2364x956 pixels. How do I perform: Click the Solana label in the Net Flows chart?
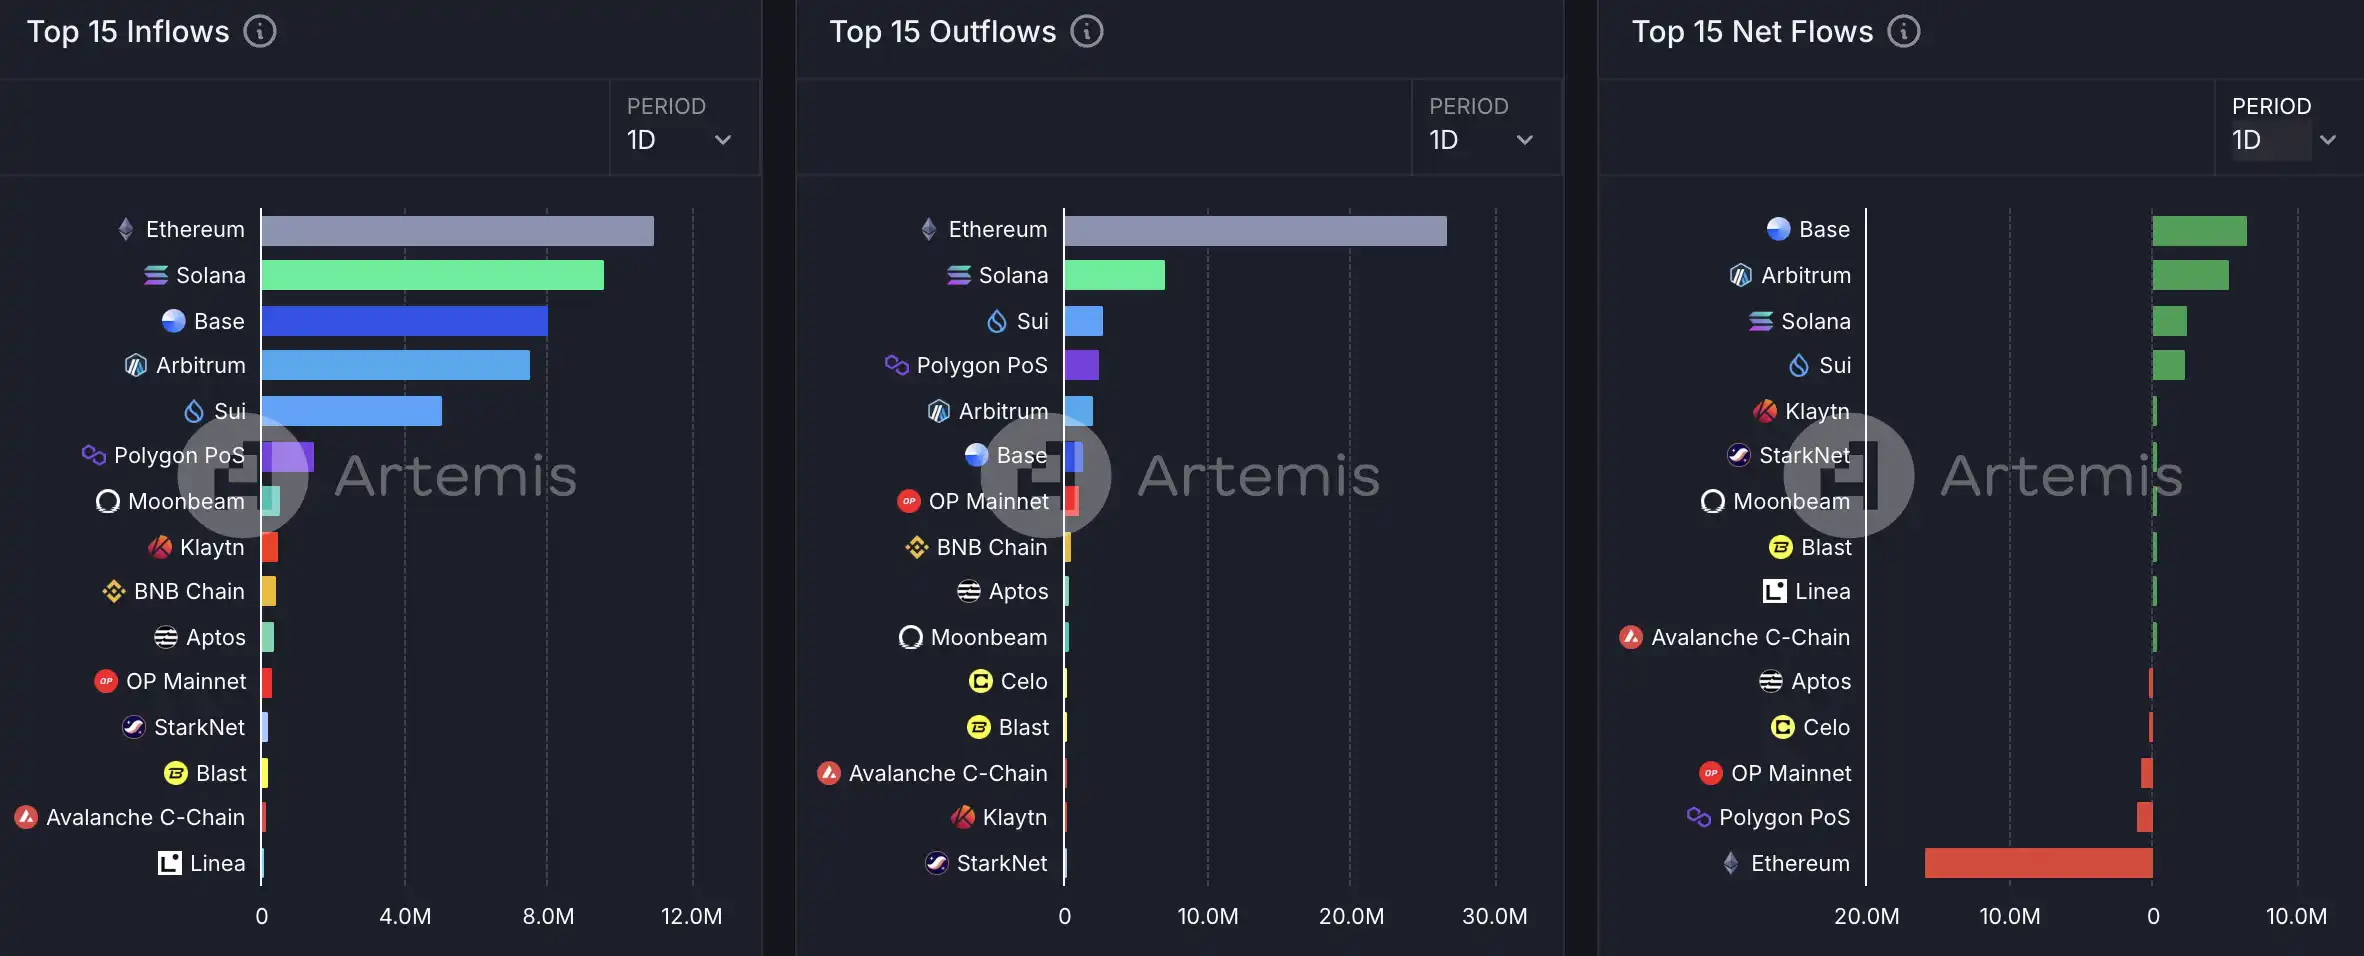[x=1816, y=321]
